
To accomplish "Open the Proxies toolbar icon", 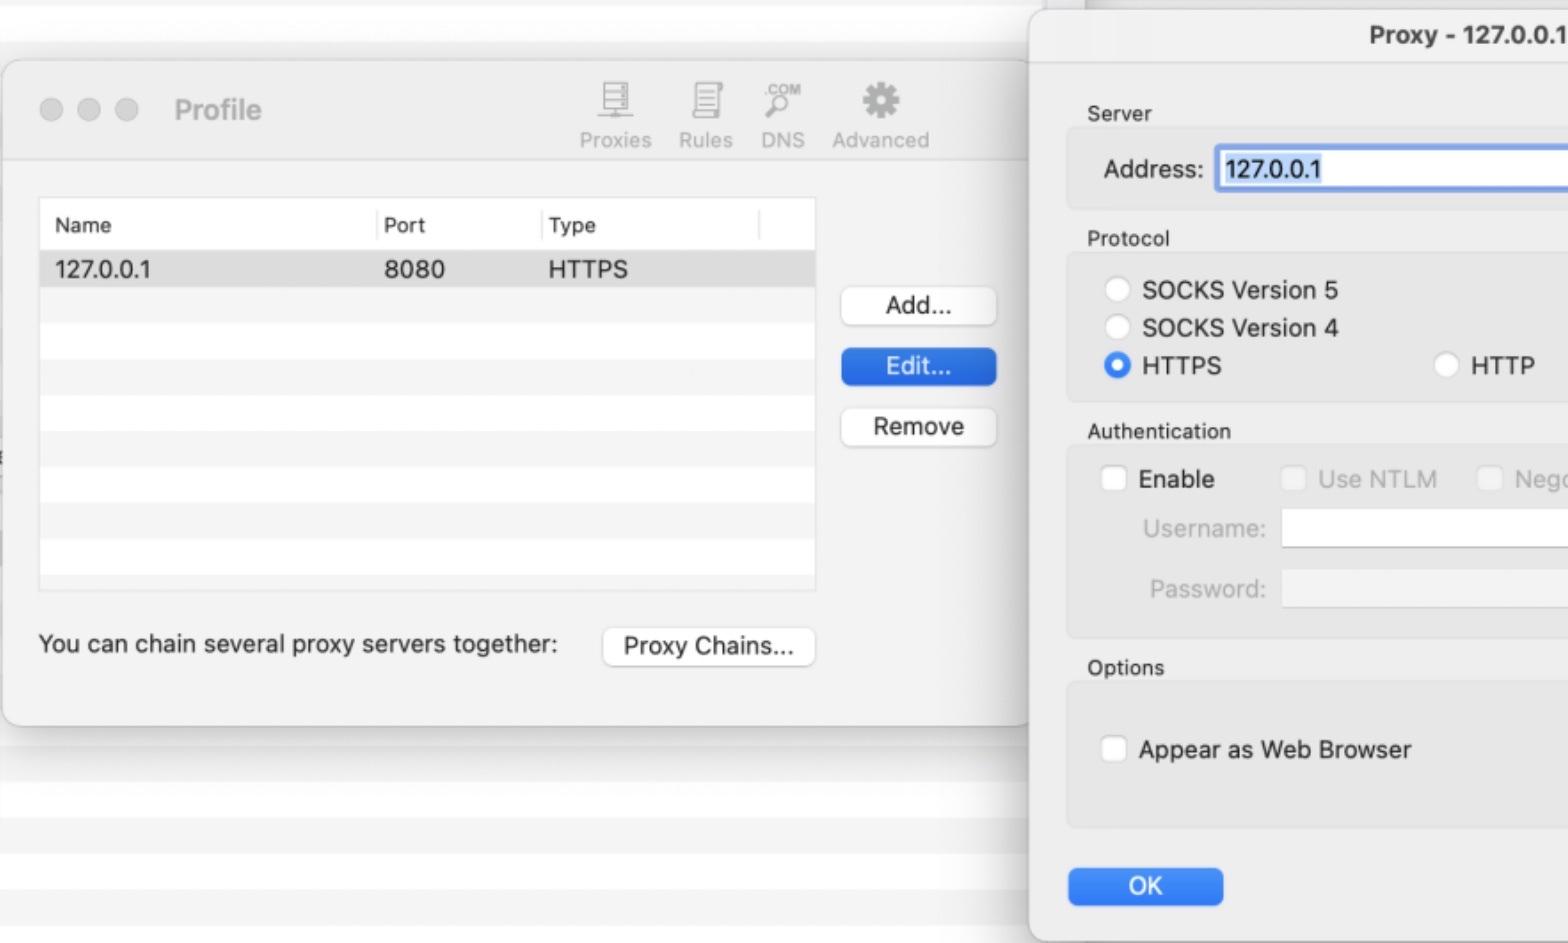I will click(x=615, y=115).
